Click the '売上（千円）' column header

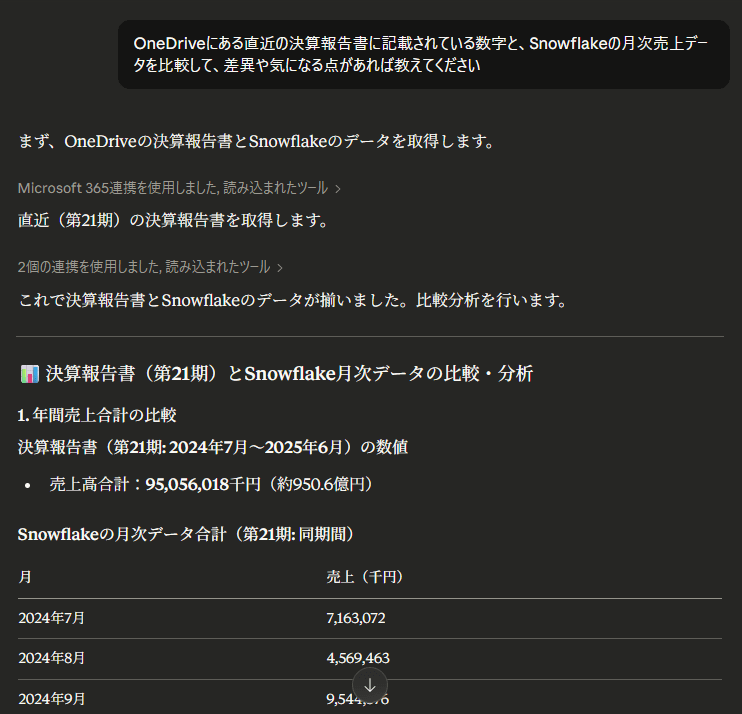pos(364,577)
